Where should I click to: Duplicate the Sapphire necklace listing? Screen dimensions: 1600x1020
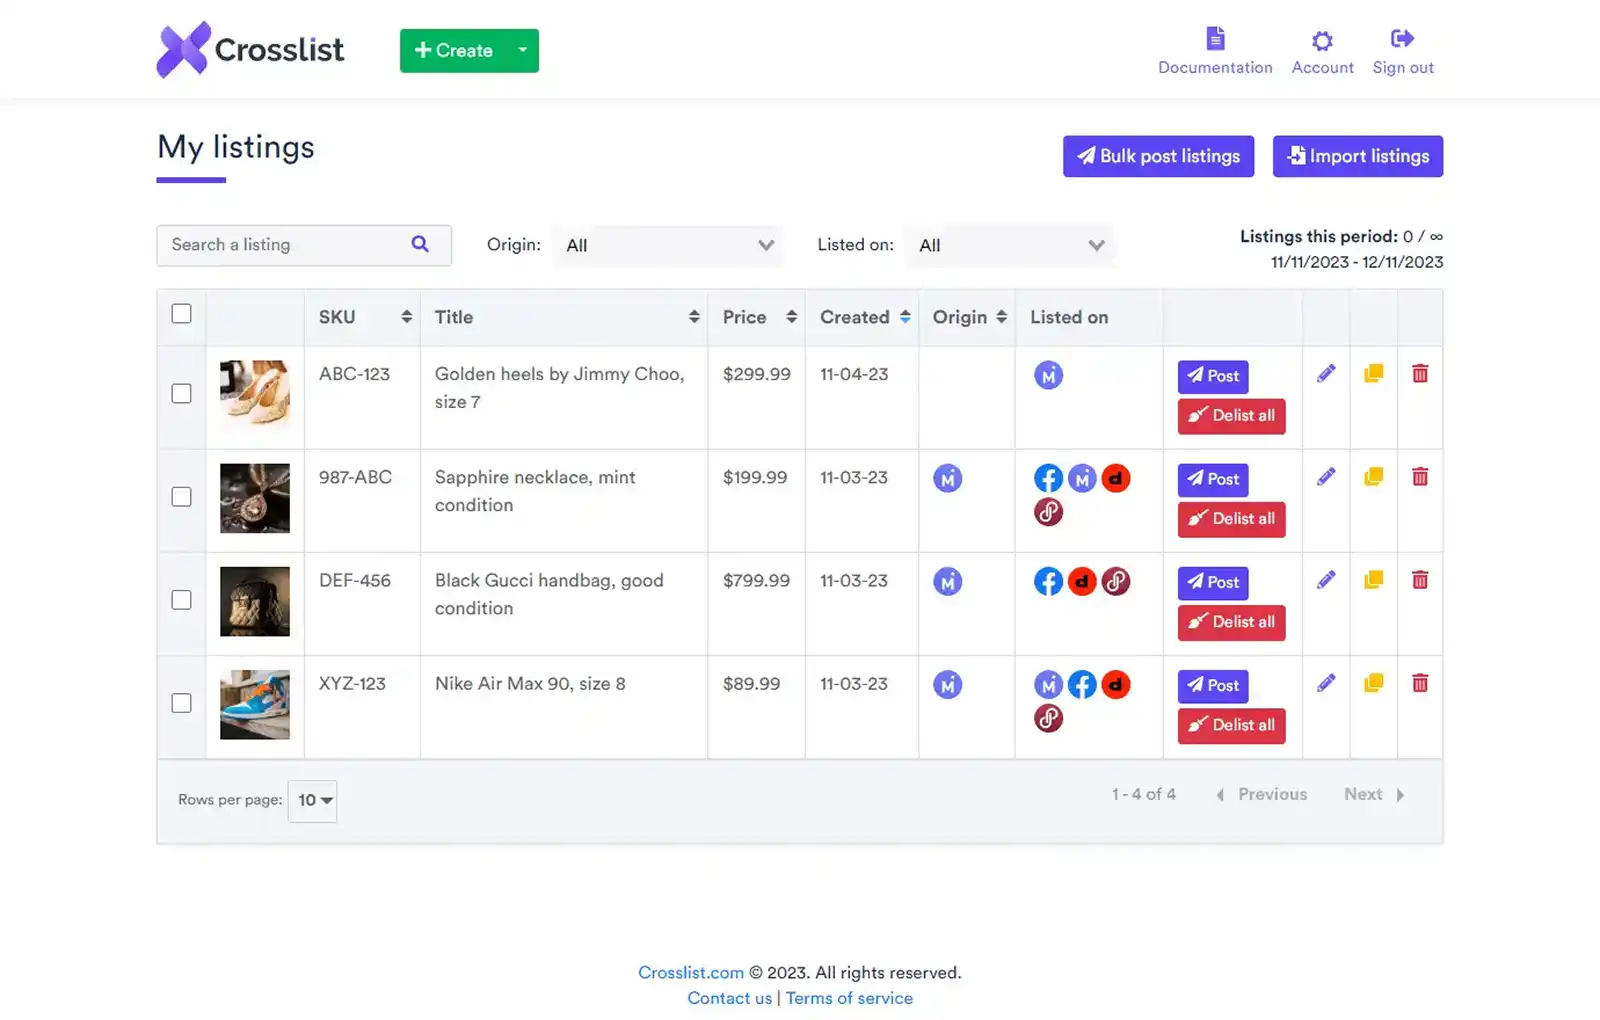point(1373,476)
